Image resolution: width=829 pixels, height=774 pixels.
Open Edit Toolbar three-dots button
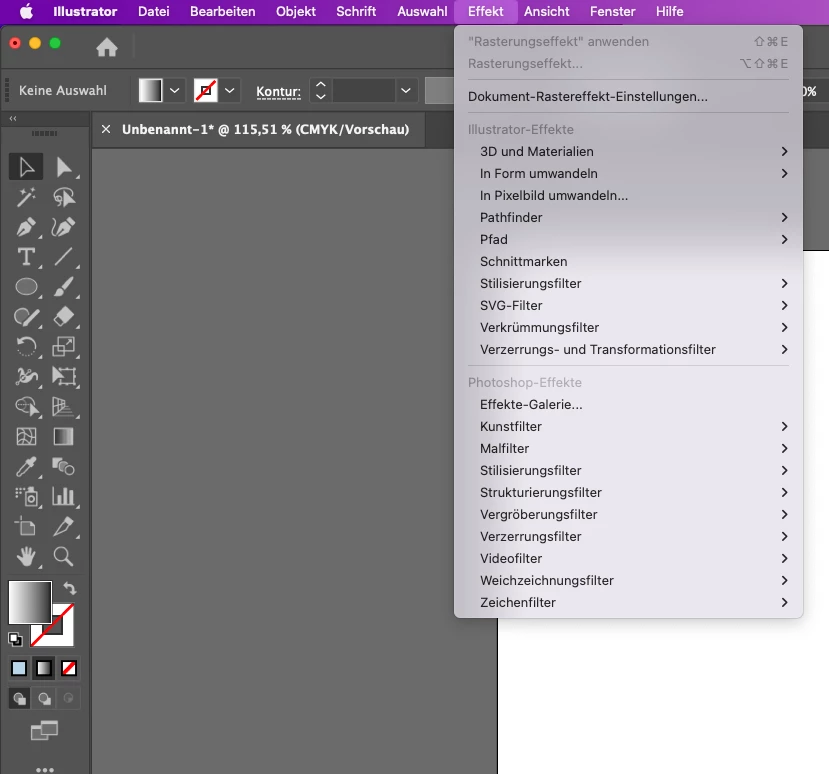44,769
